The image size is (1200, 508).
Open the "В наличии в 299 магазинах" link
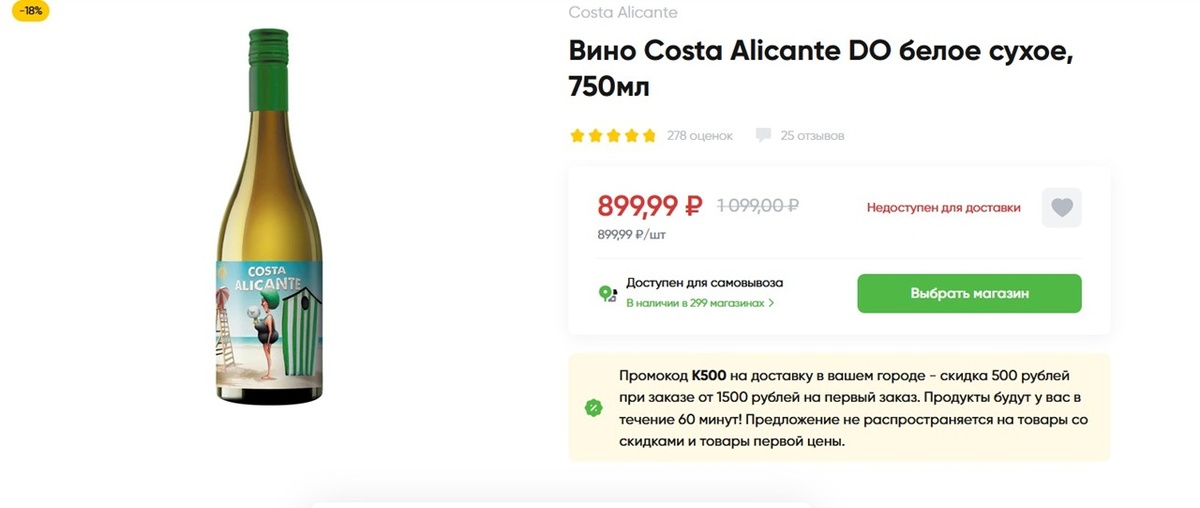pos(695,303)
